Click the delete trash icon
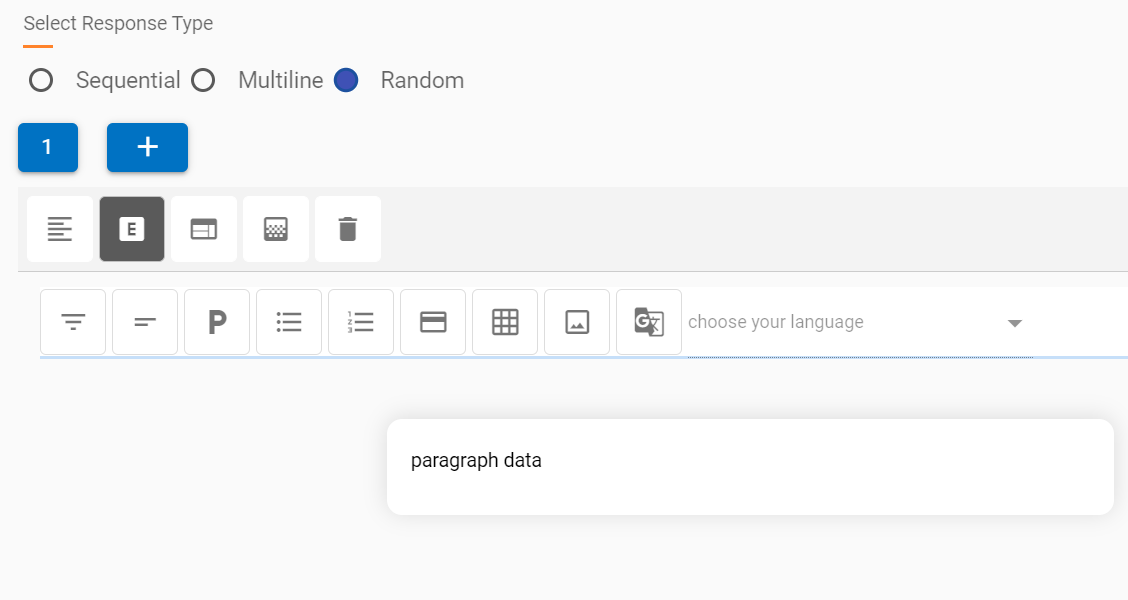1128x600 pixels. click(348, 229)
